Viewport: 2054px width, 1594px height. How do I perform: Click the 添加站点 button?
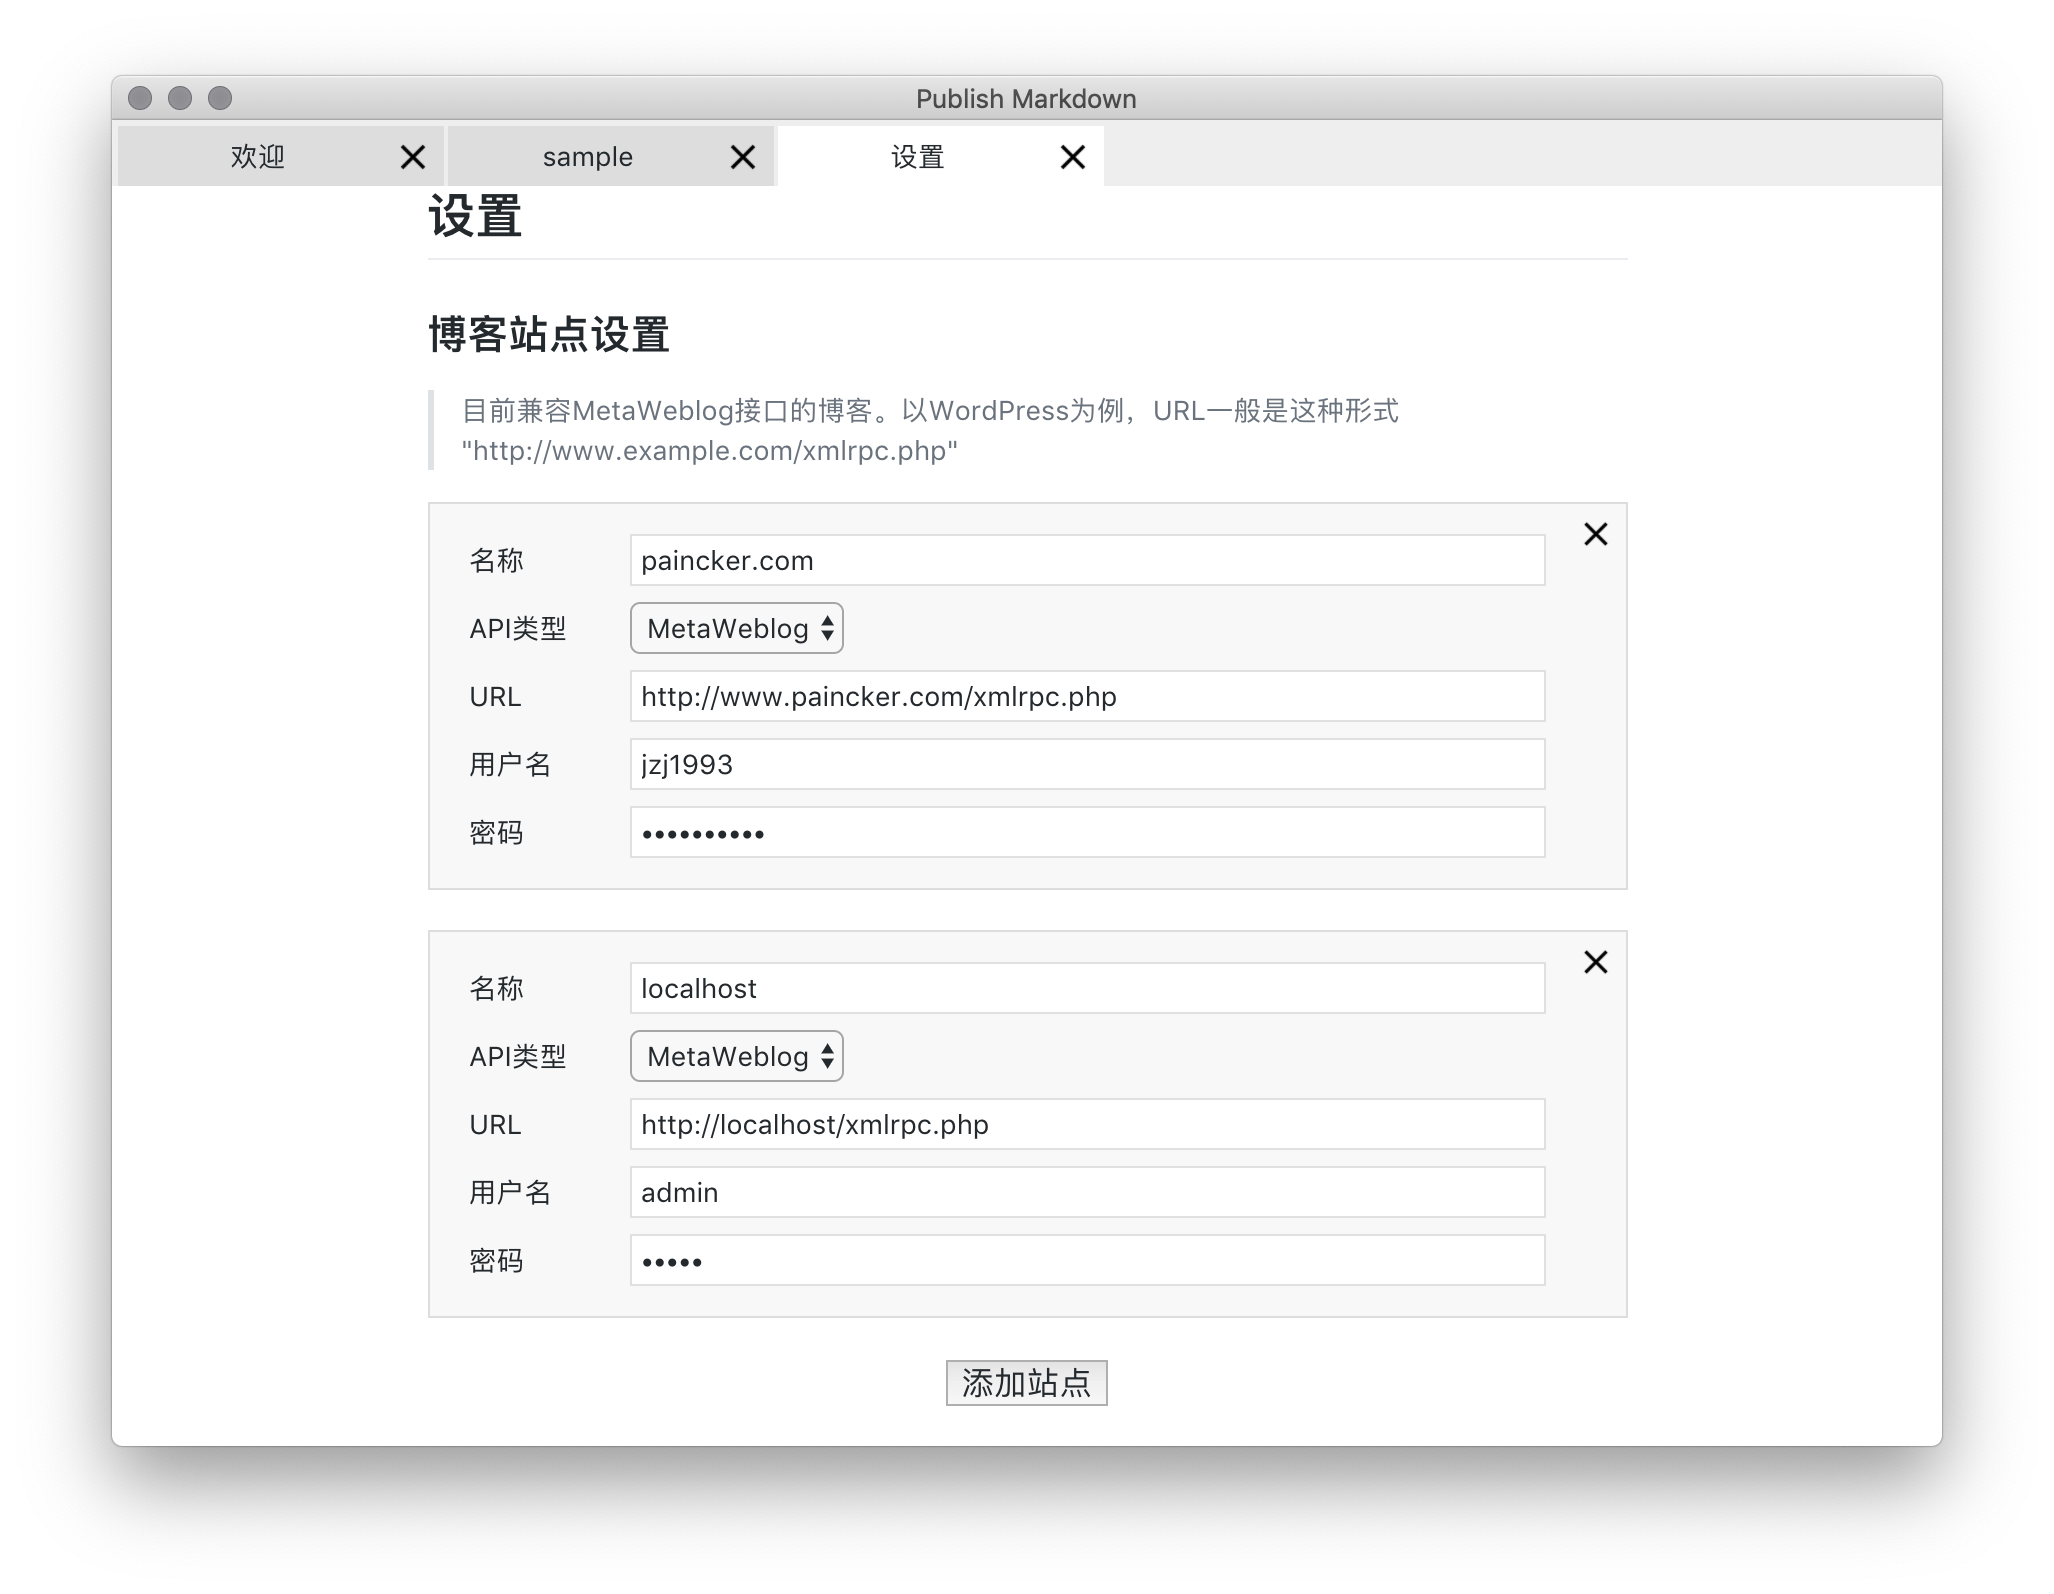1026,1383
